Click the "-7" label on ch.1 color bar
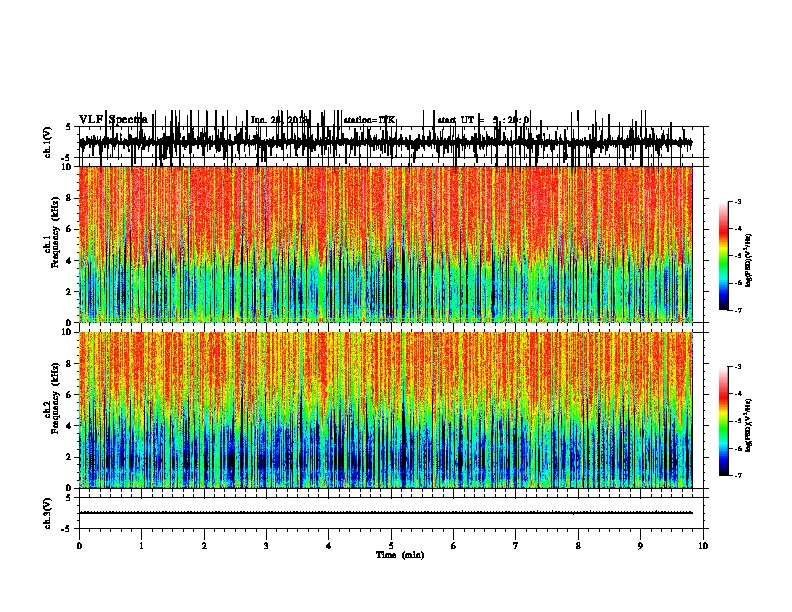 738,310
